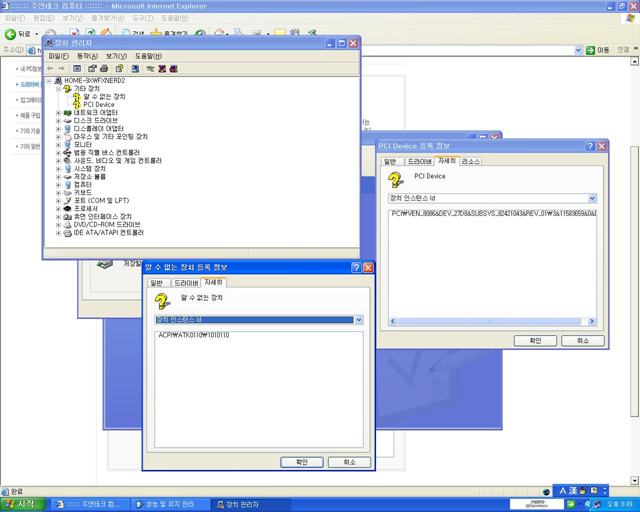
Task: Switch to Performance and Maintenance taskbar item
Action: pyautogui.click(x=170, y=505)
